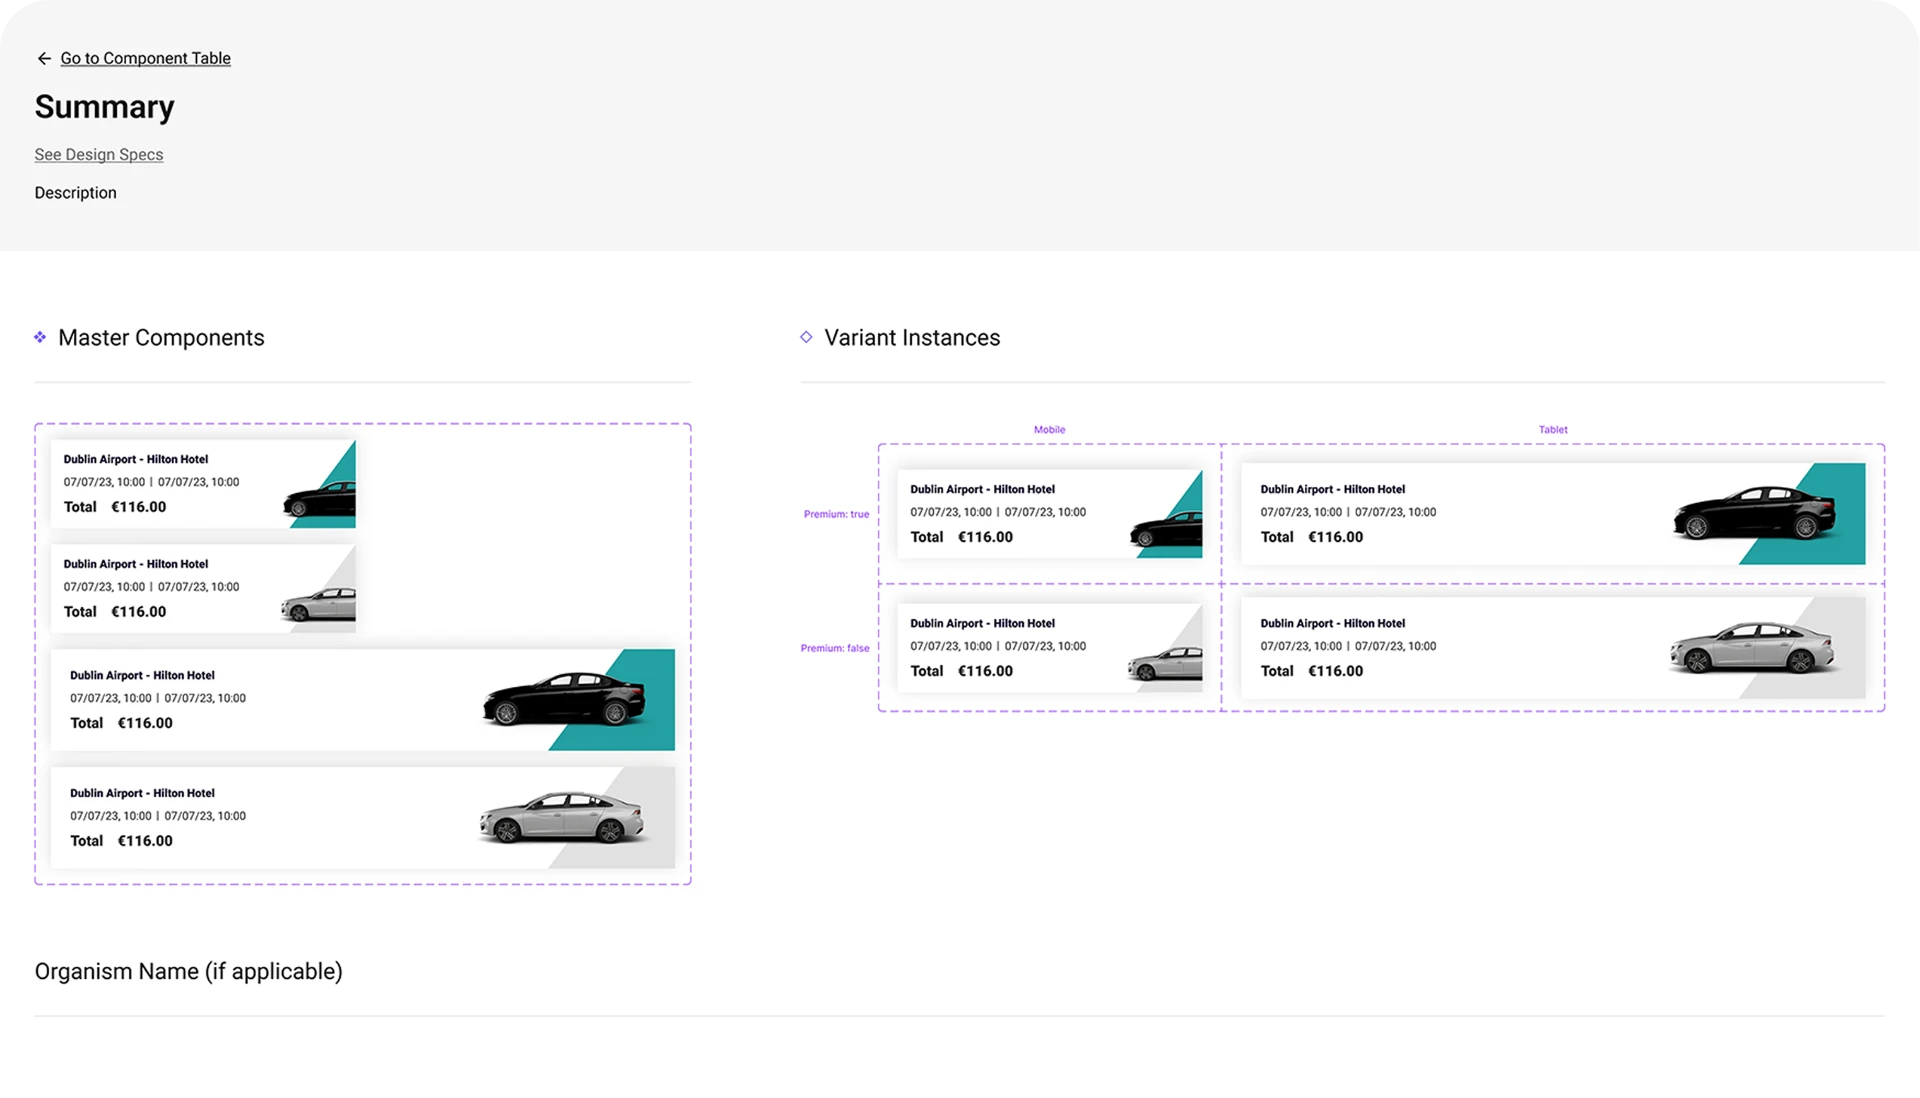Select the Description text

click(x=76, y=193)
